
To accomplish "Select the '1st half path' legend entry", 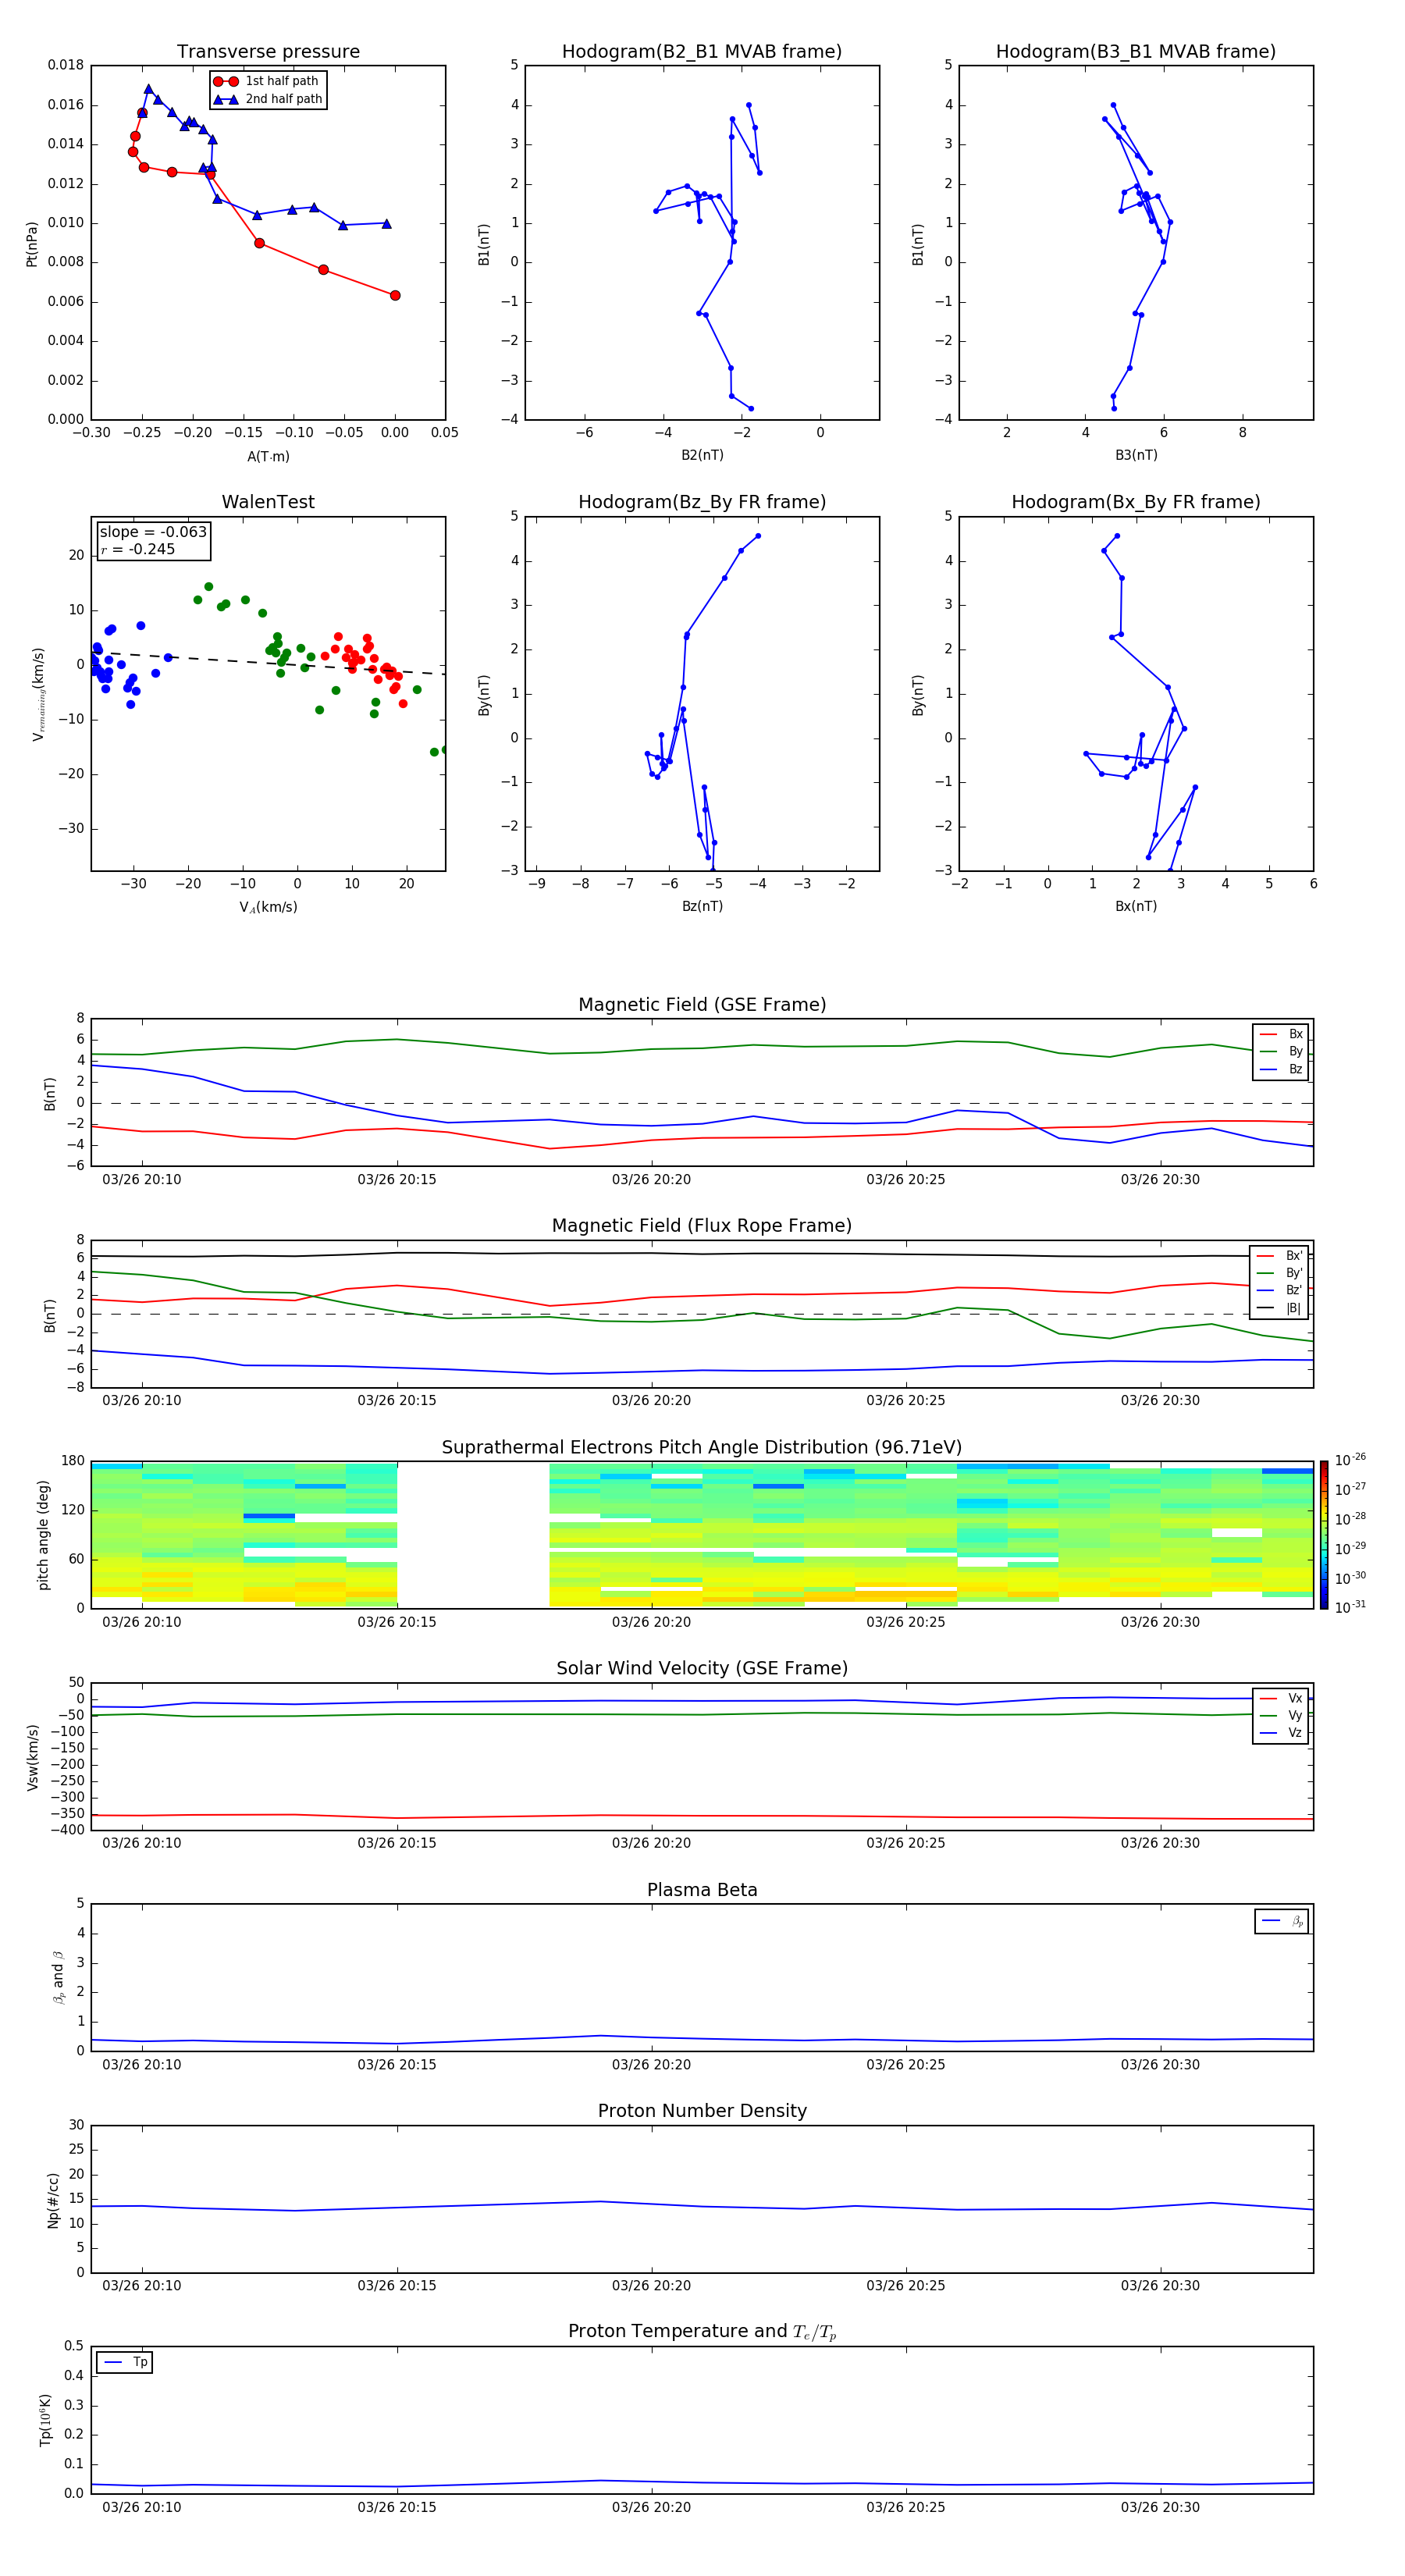I will click(267, 81).
